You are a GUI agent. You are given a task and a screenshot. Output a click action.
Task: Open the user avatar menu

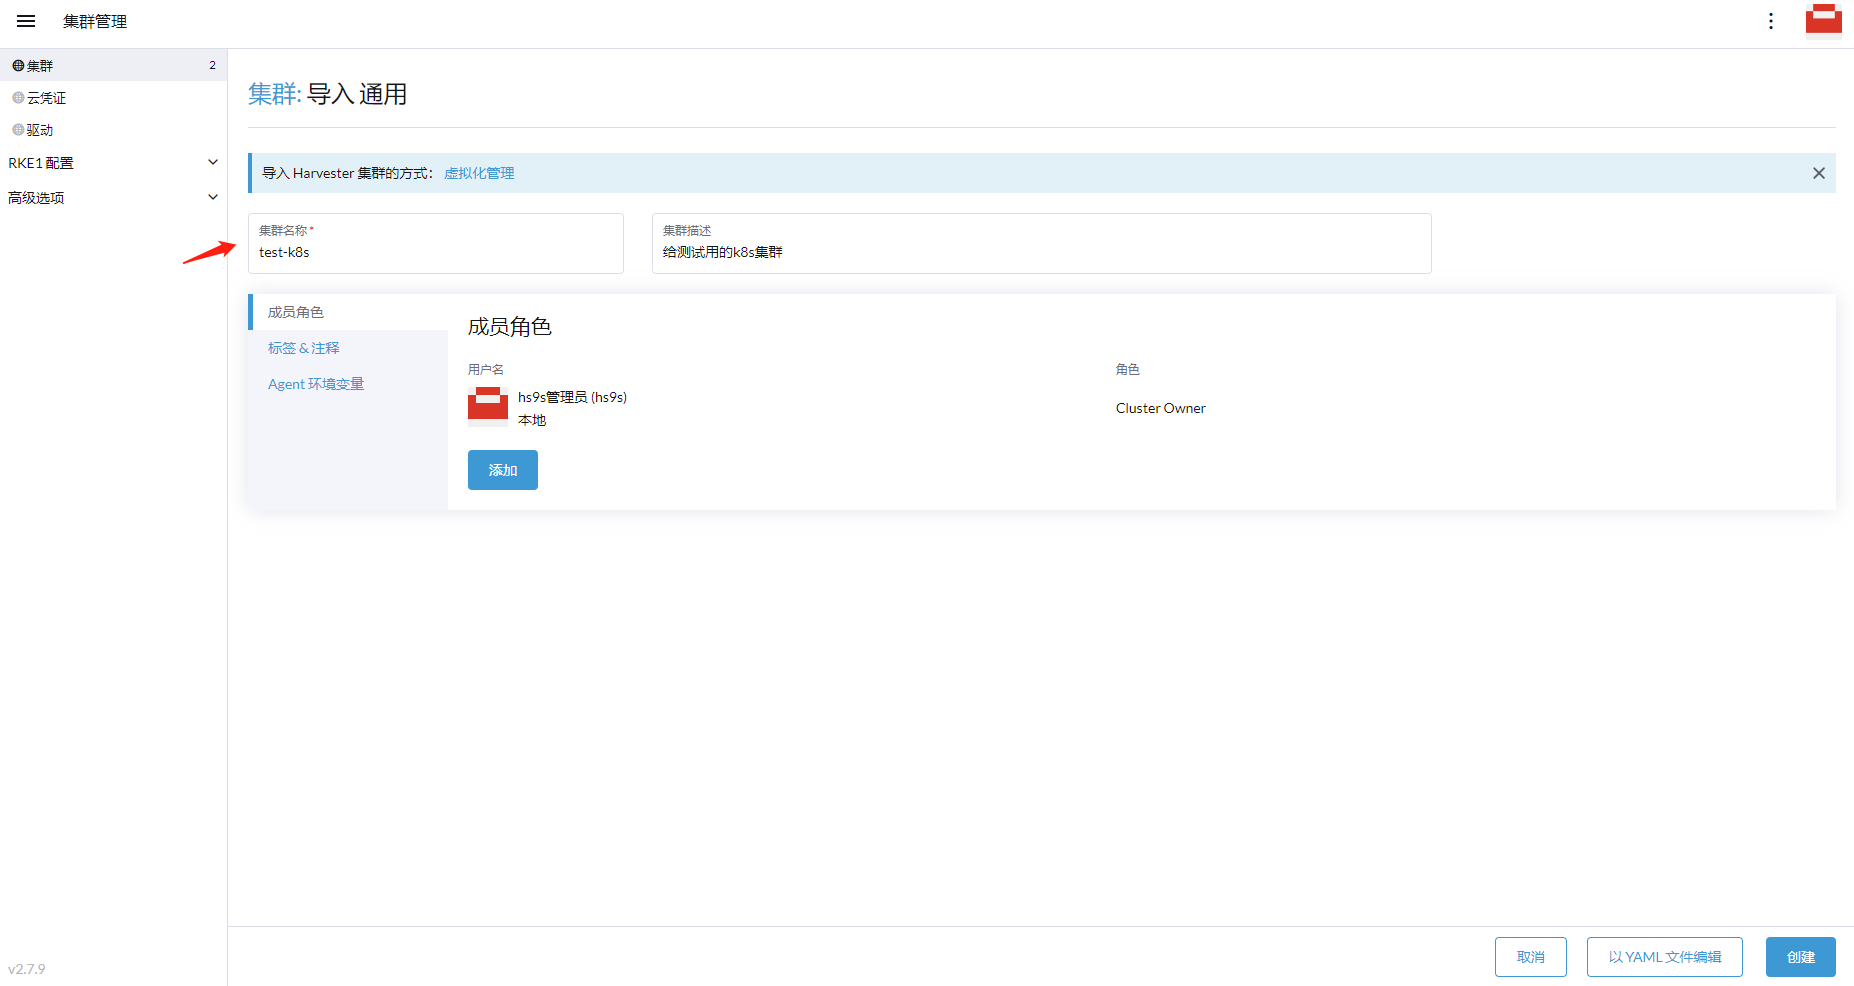pyautogui.click(x=1823, y=19)
